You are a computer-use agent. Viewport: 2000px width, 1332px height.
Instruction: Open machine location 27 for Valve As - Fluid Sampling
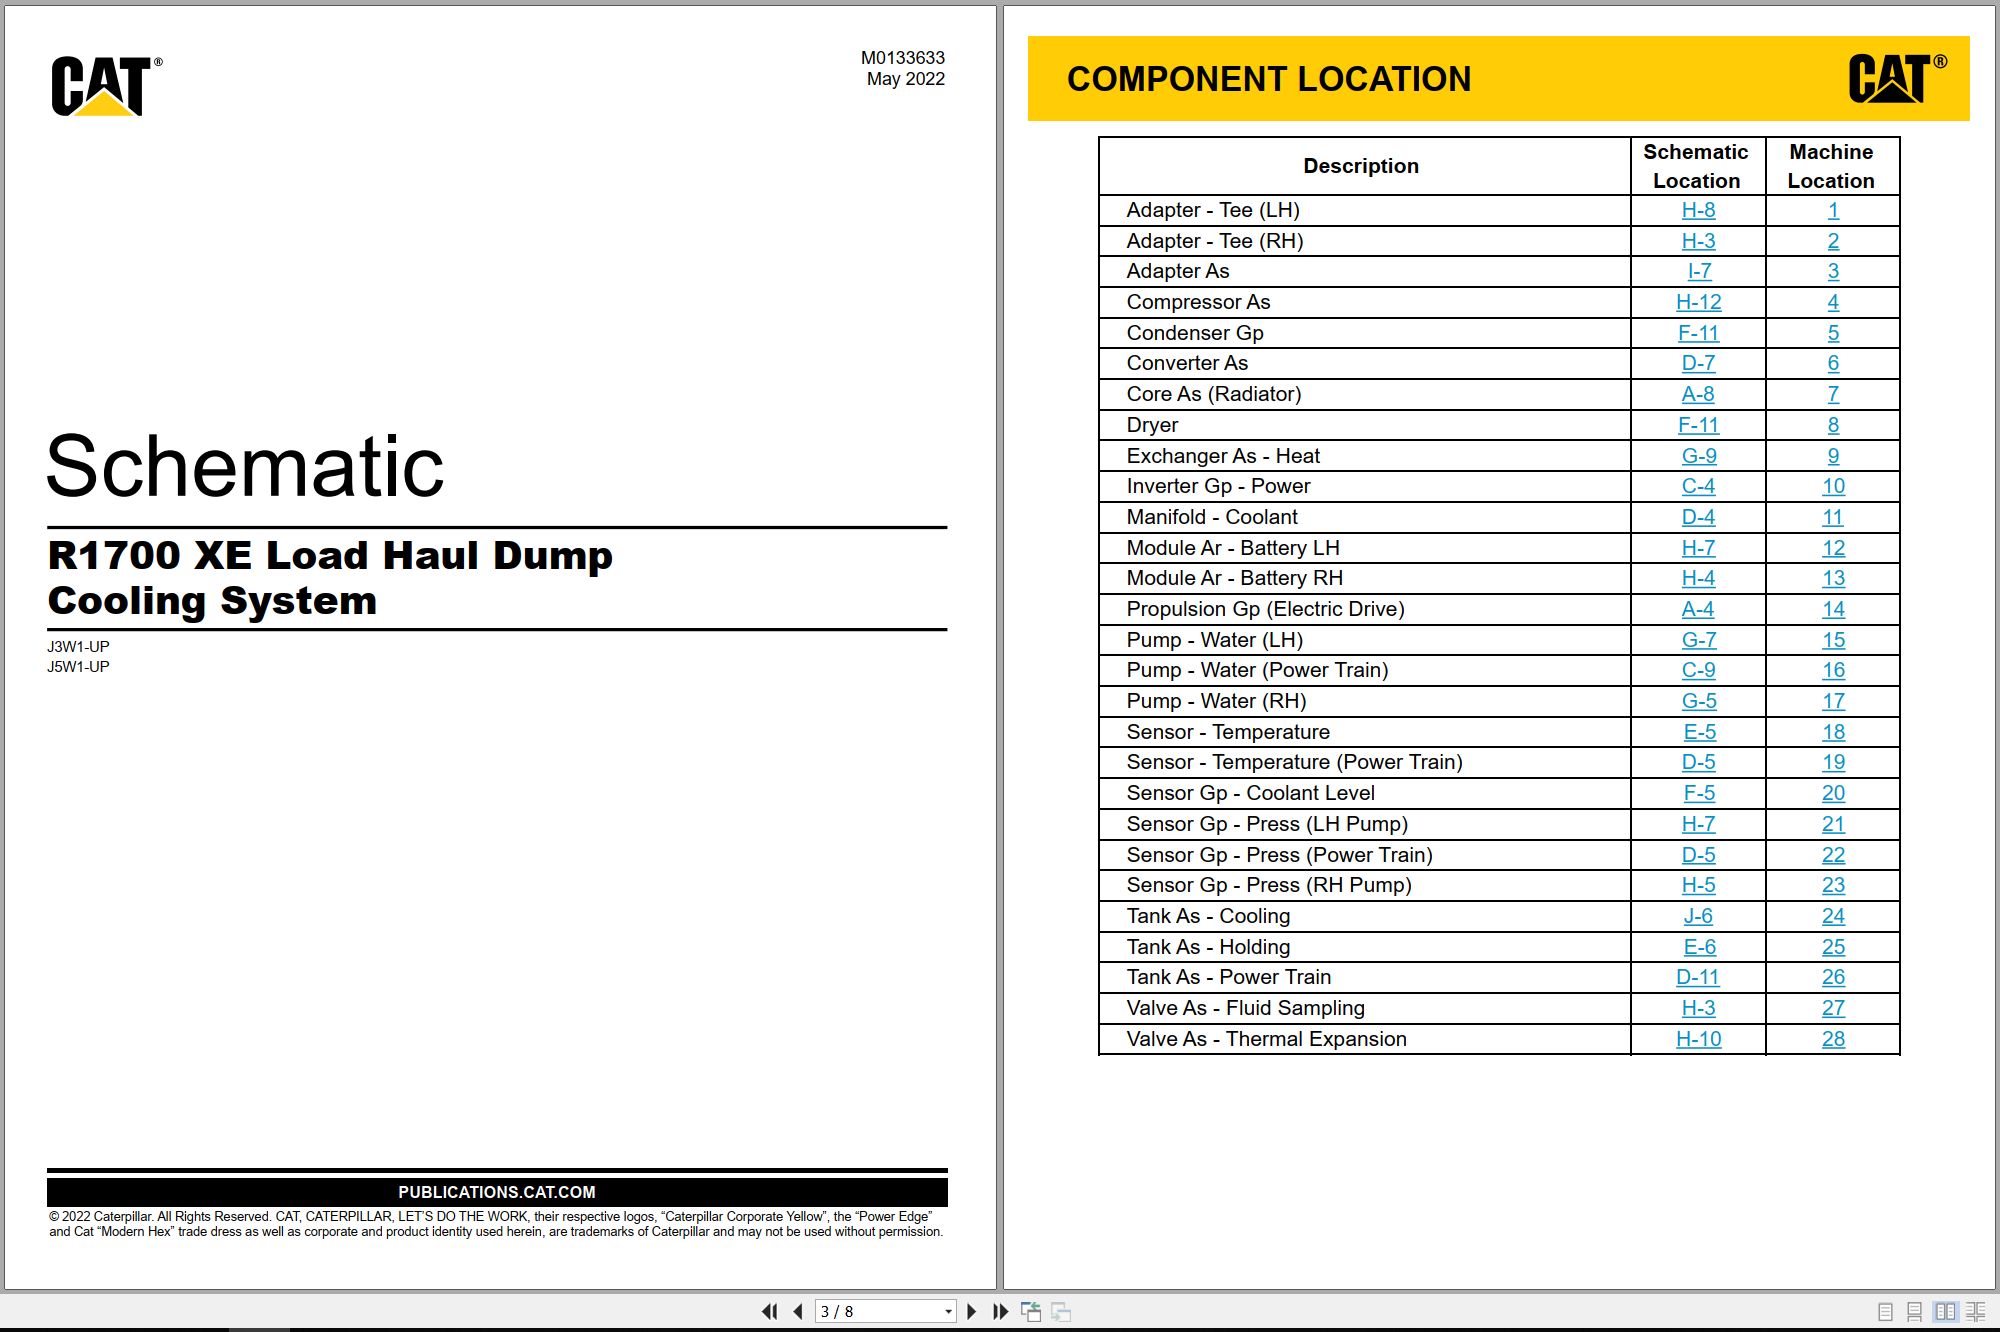coord(1833,1008)
